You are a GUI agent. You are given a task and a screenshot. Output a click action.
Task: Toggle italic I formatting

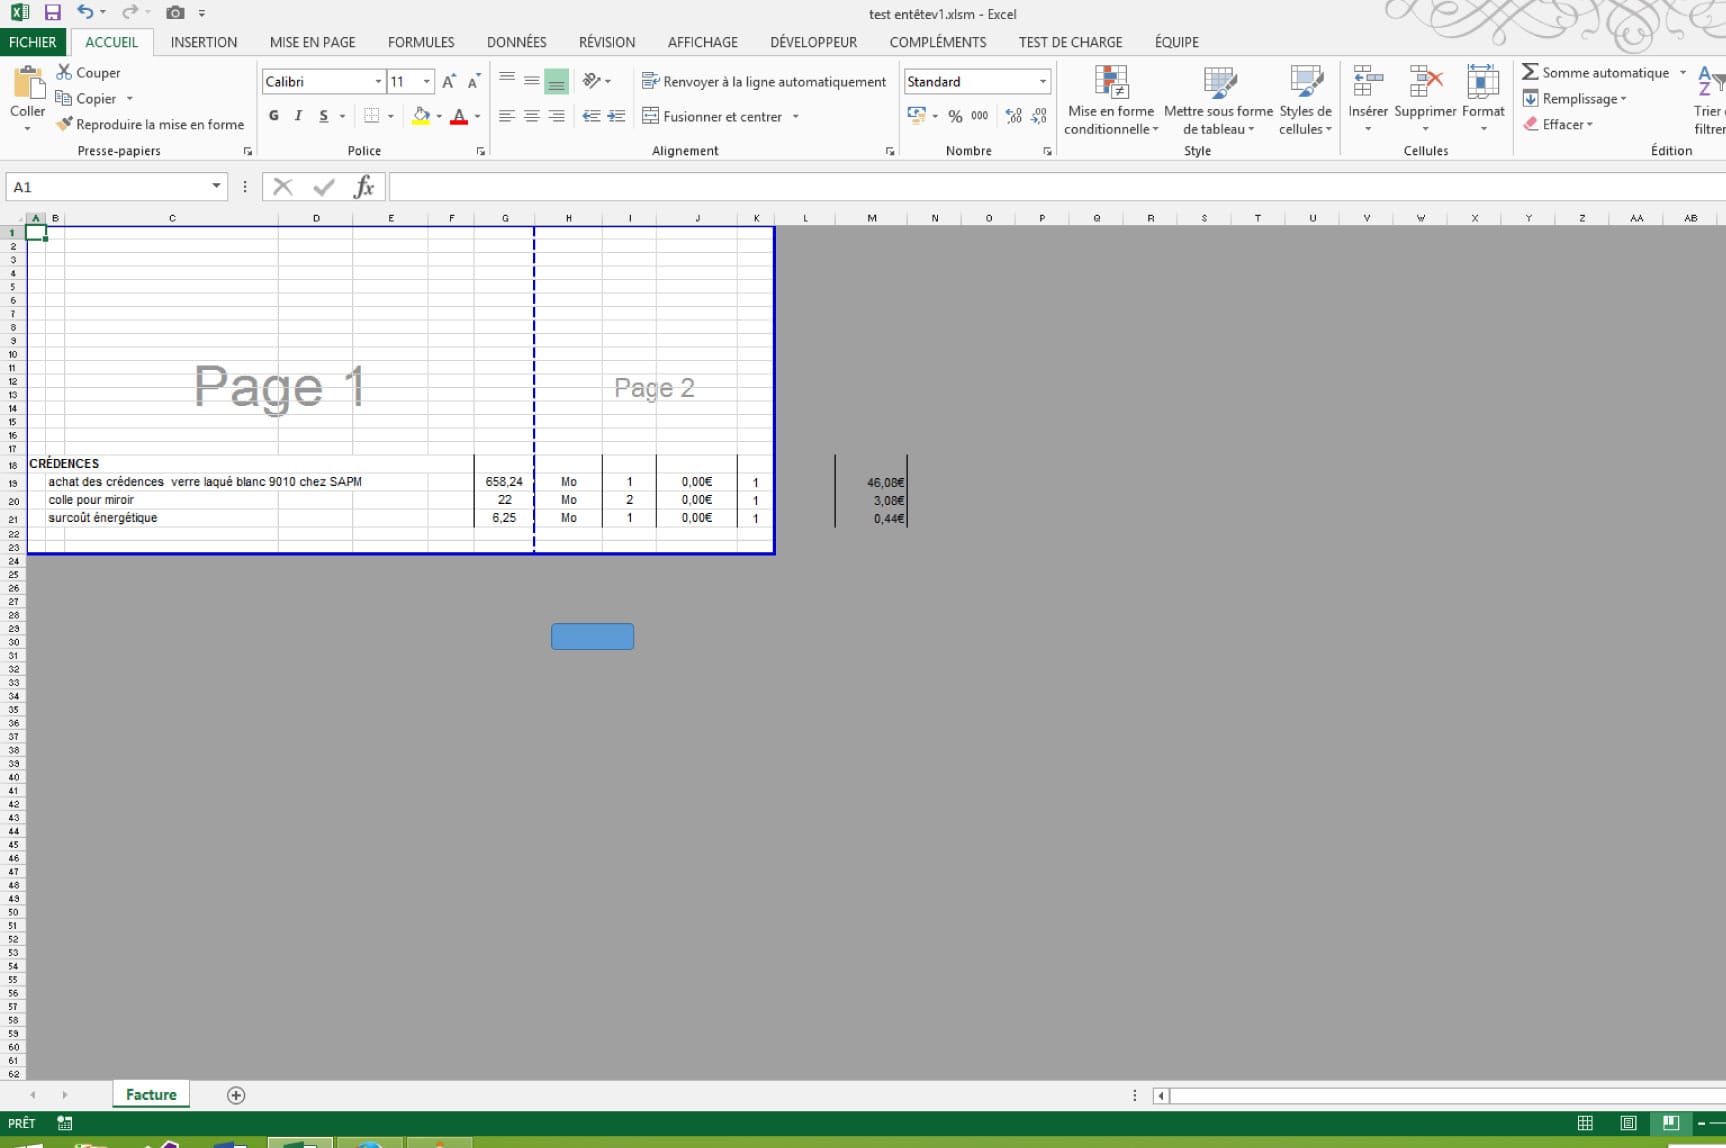click(298, 116)
